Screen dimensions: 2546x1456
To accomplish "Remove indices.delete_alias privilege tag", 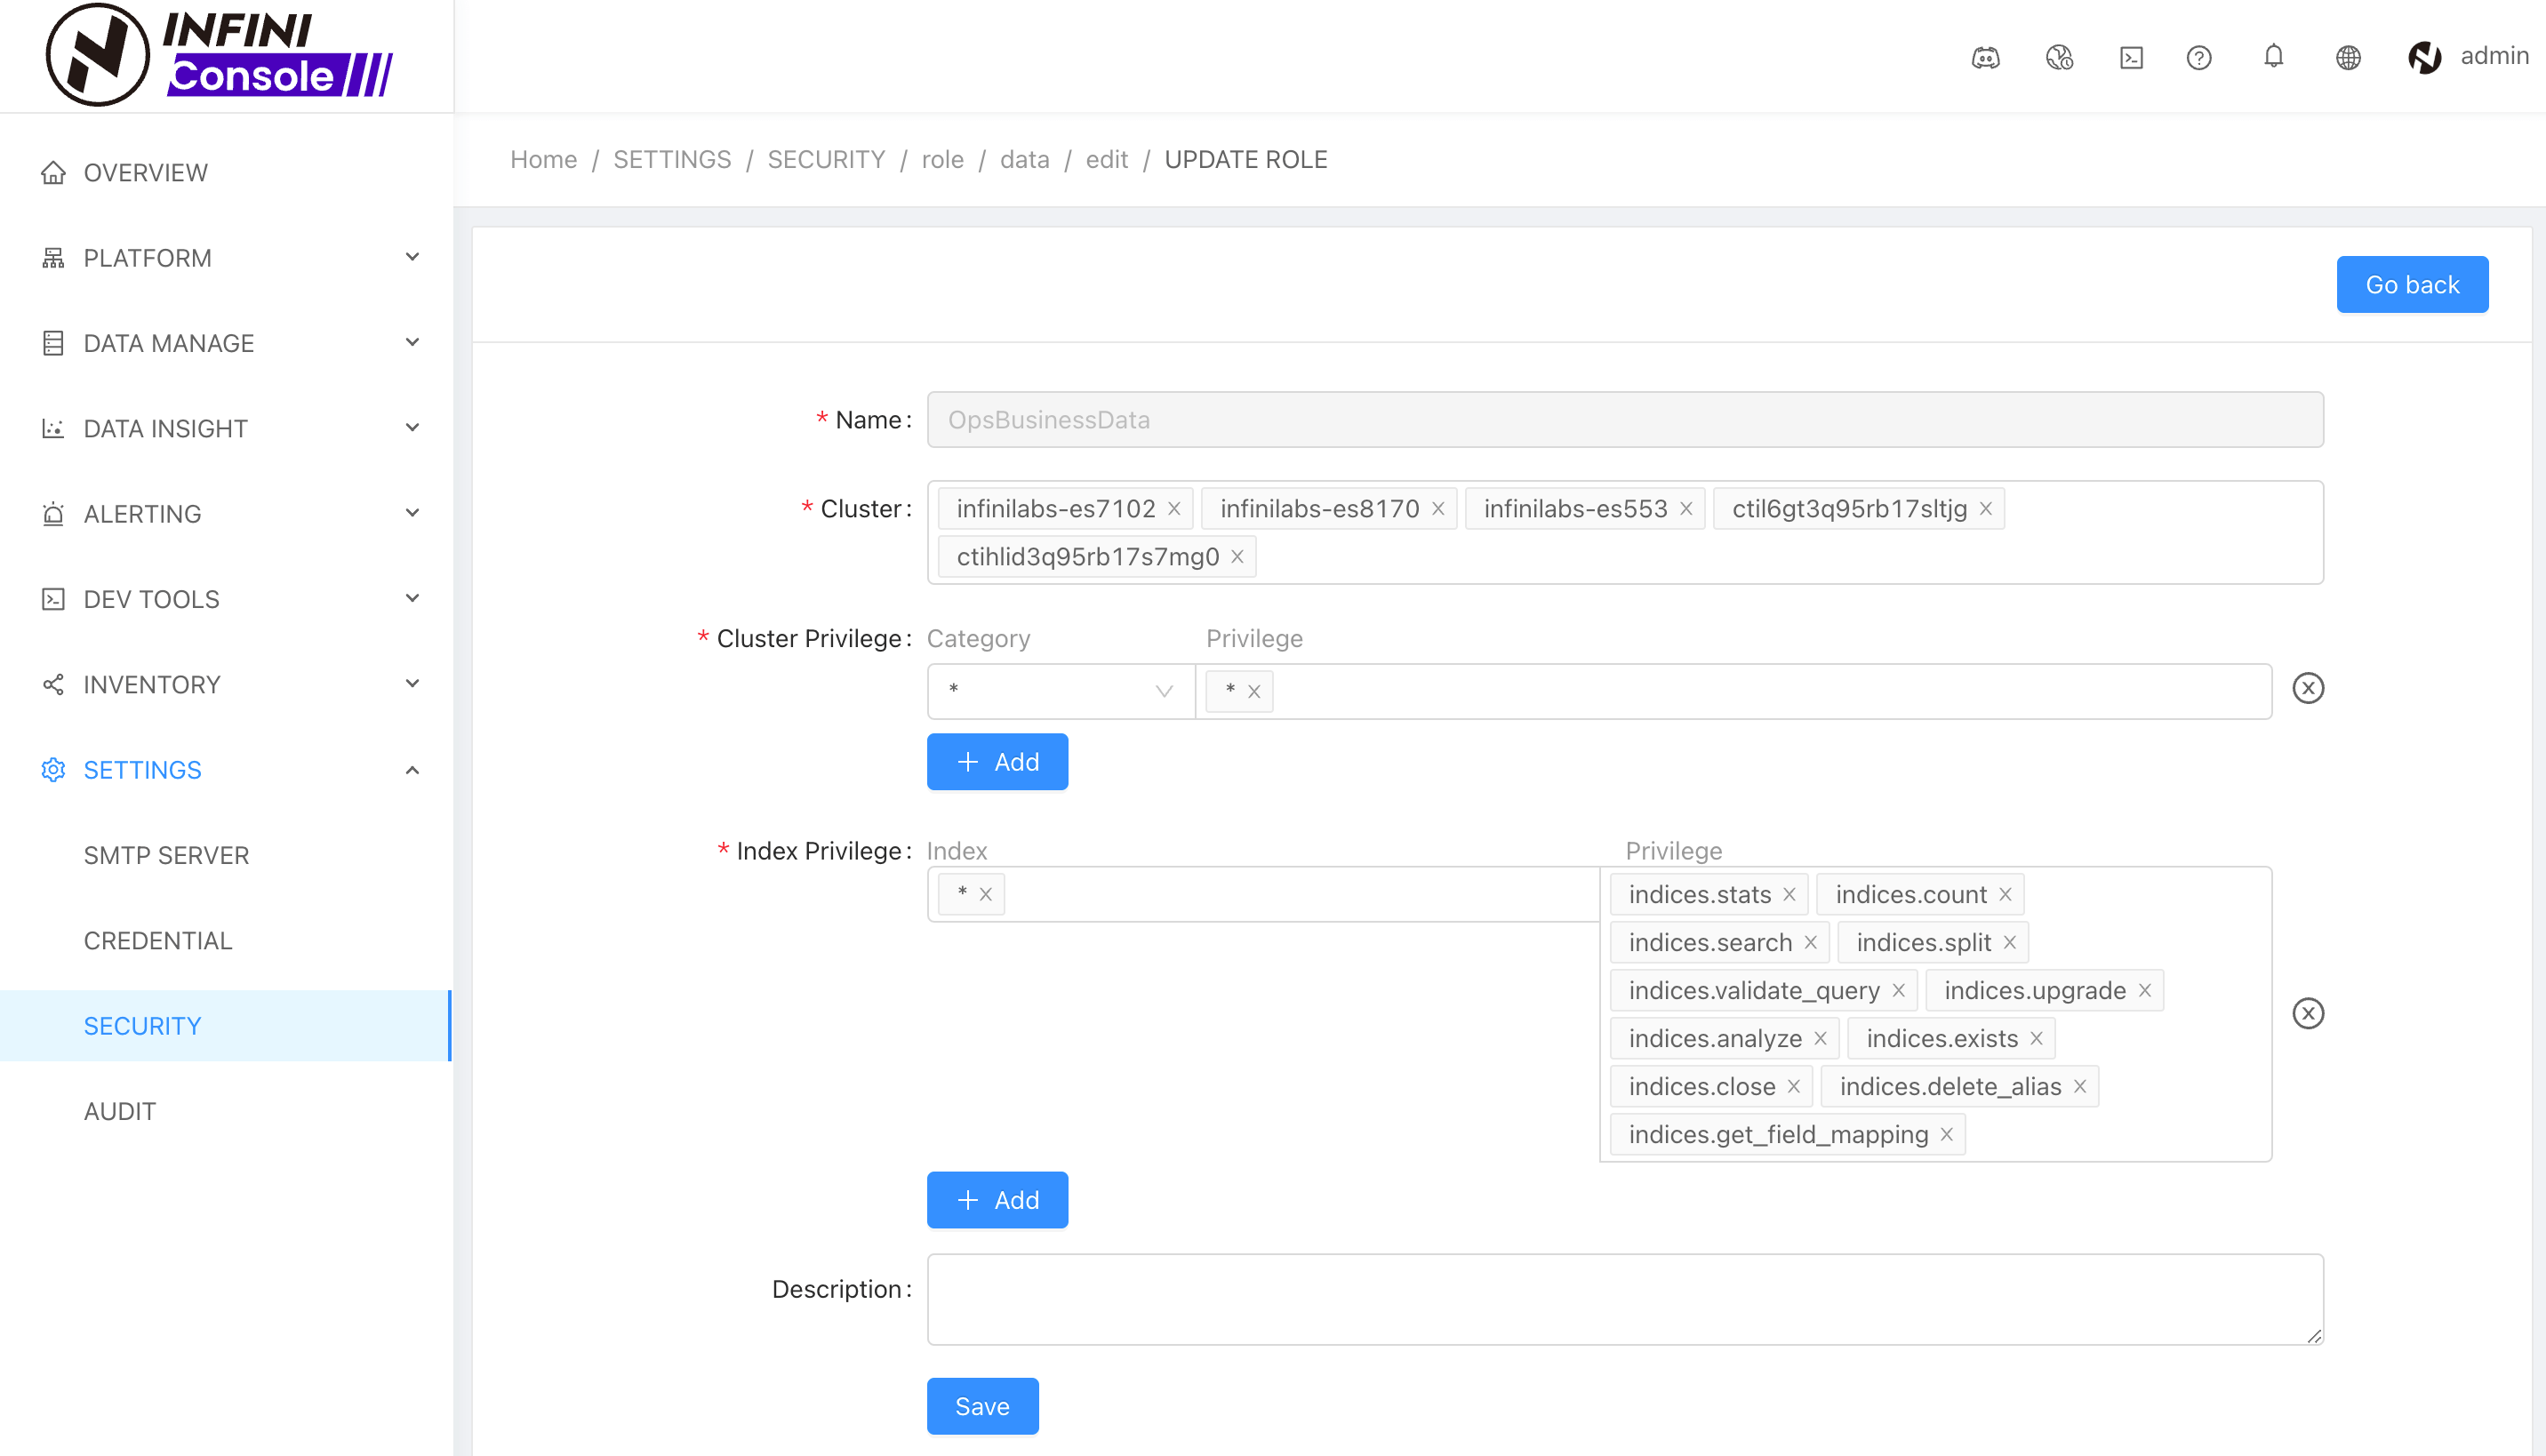I will tap(2080, 1086).
